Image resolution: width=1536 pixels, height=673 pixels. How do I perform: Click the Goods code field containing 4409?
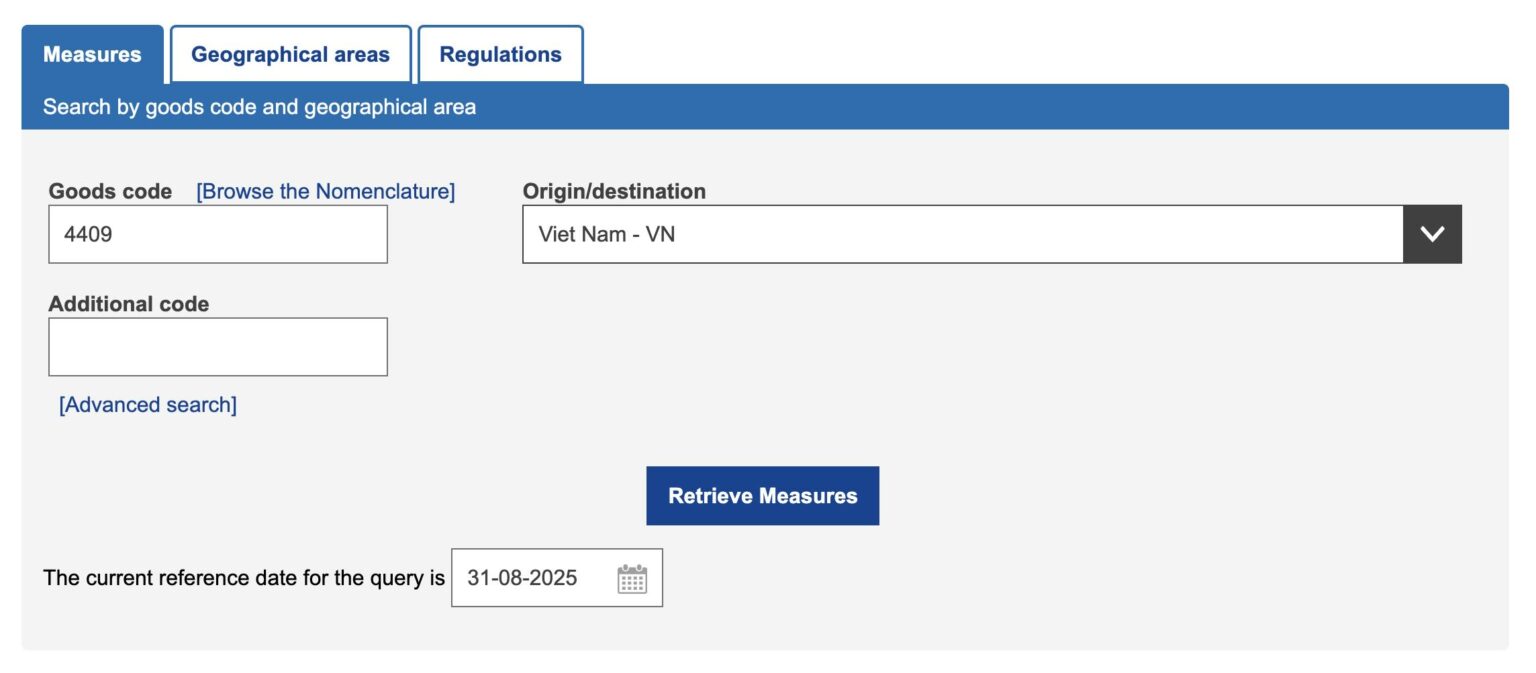(218, 234)
